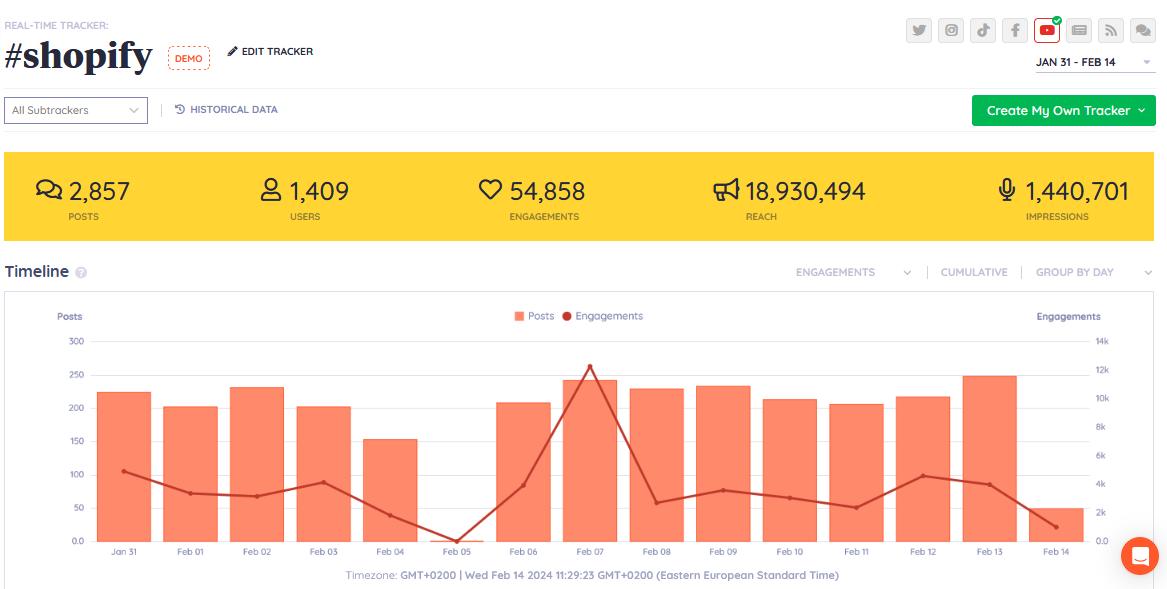Toggle the YouTube source icon
Viewport: 1167px width, 589px height.
click(x=1047, y=31)
